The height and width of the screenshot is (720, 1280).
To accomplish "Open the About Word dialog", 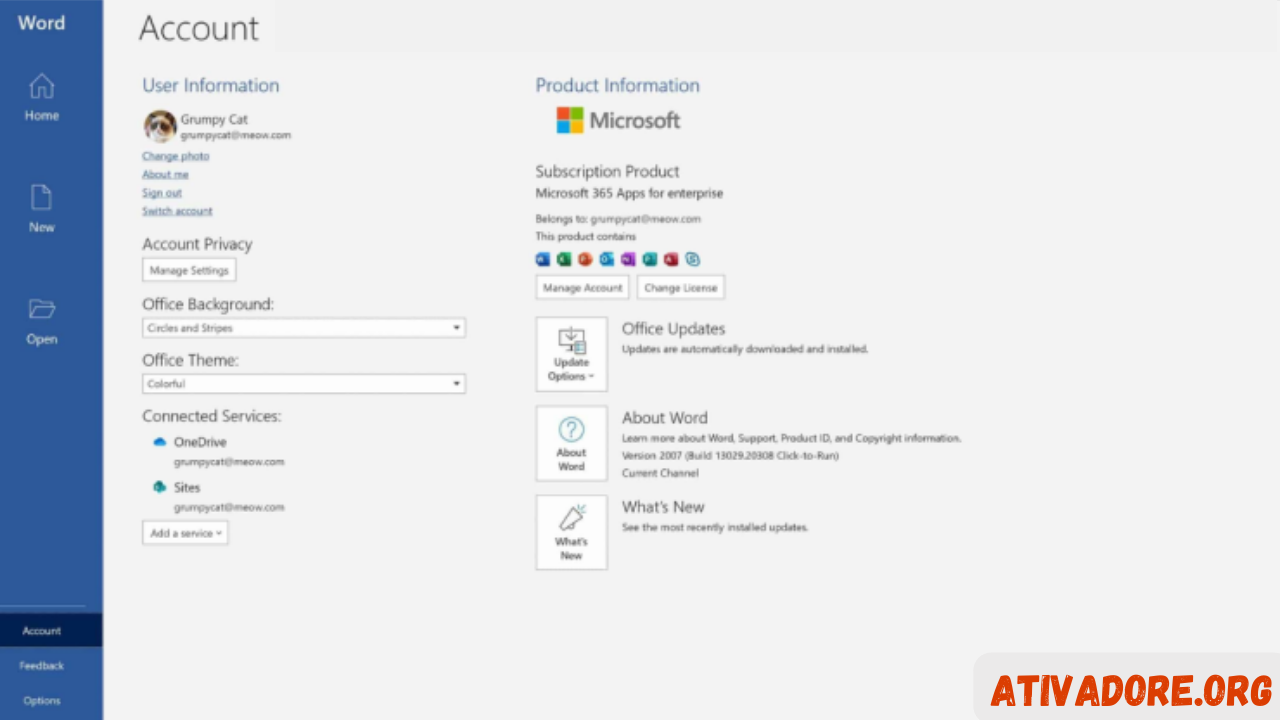I will point(571,443).
